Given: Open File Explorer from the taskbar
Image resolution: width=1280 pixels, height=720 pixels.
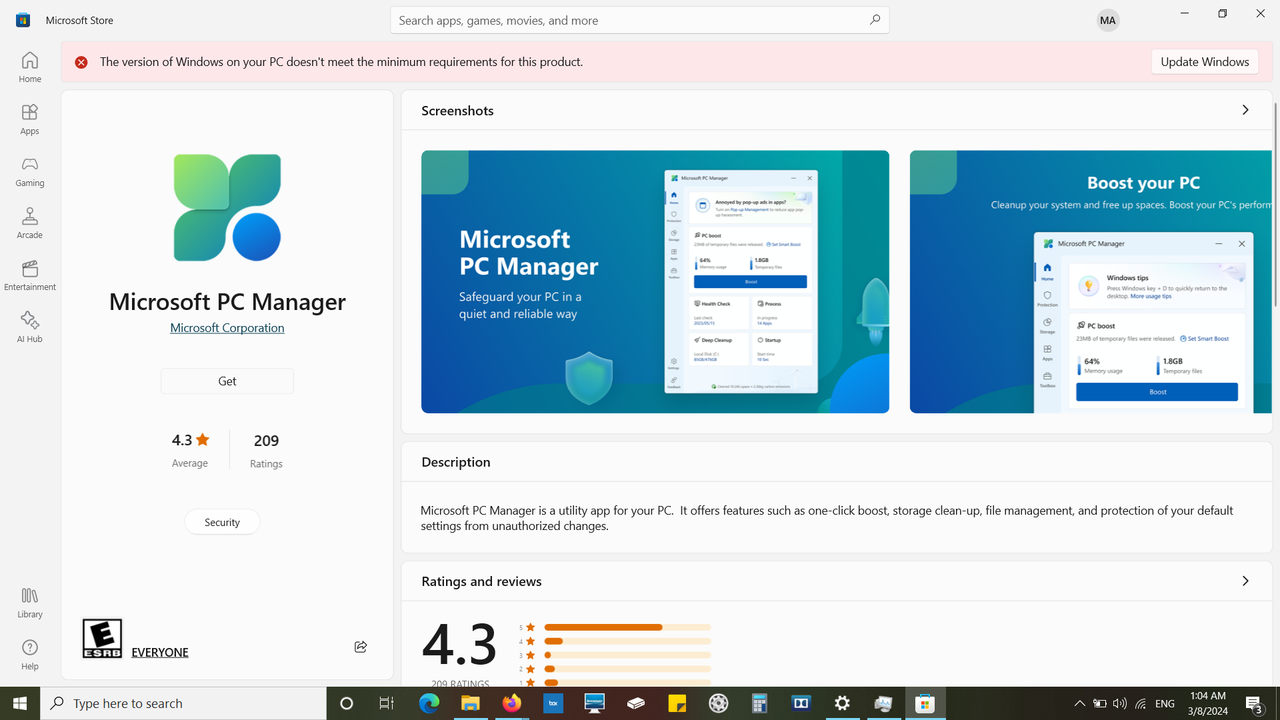Looking at the screenshot, I should click(470, 704).
